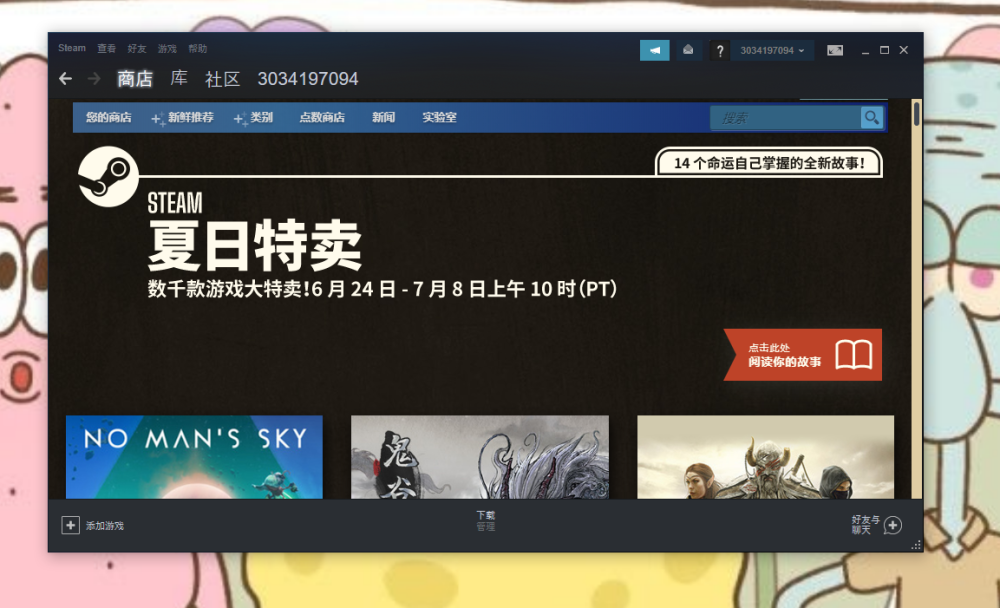Viewport: 1000px width, 608px height.
Task: Open the 好友 menu
Action: pos(136,48)
